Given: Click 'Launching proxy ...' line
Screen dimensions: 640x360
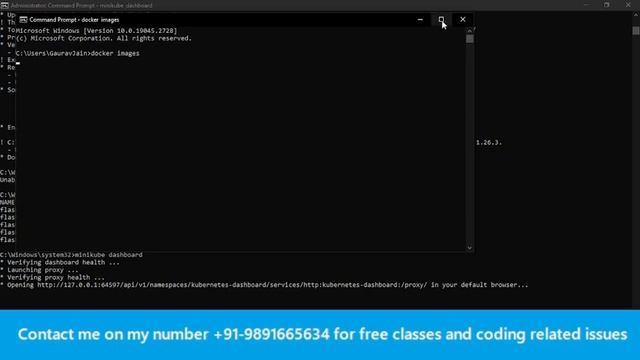Looking at the screenshot, I should point(39,270).
